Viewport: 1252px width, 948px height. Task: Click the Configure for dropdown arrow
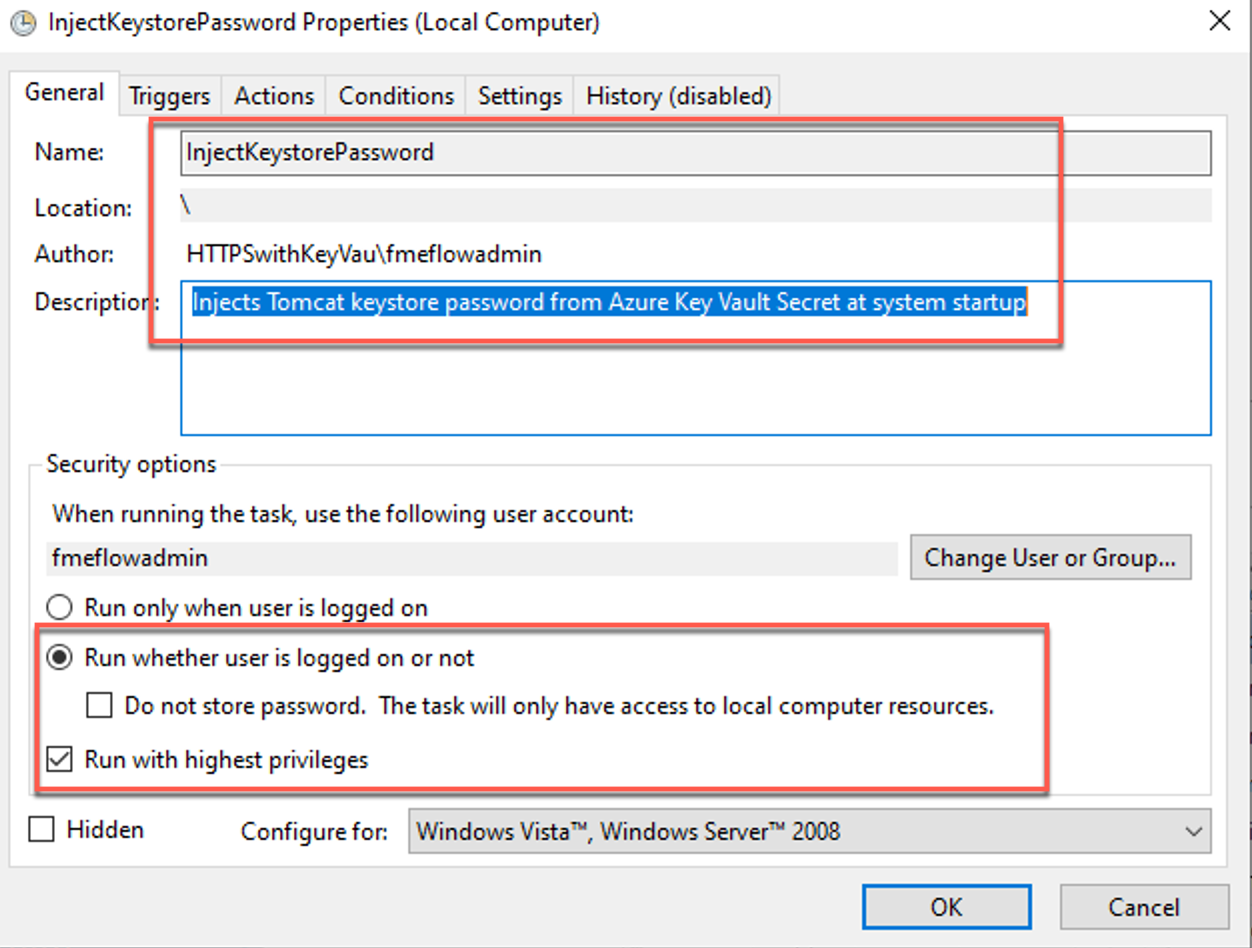pos(1192,831)
